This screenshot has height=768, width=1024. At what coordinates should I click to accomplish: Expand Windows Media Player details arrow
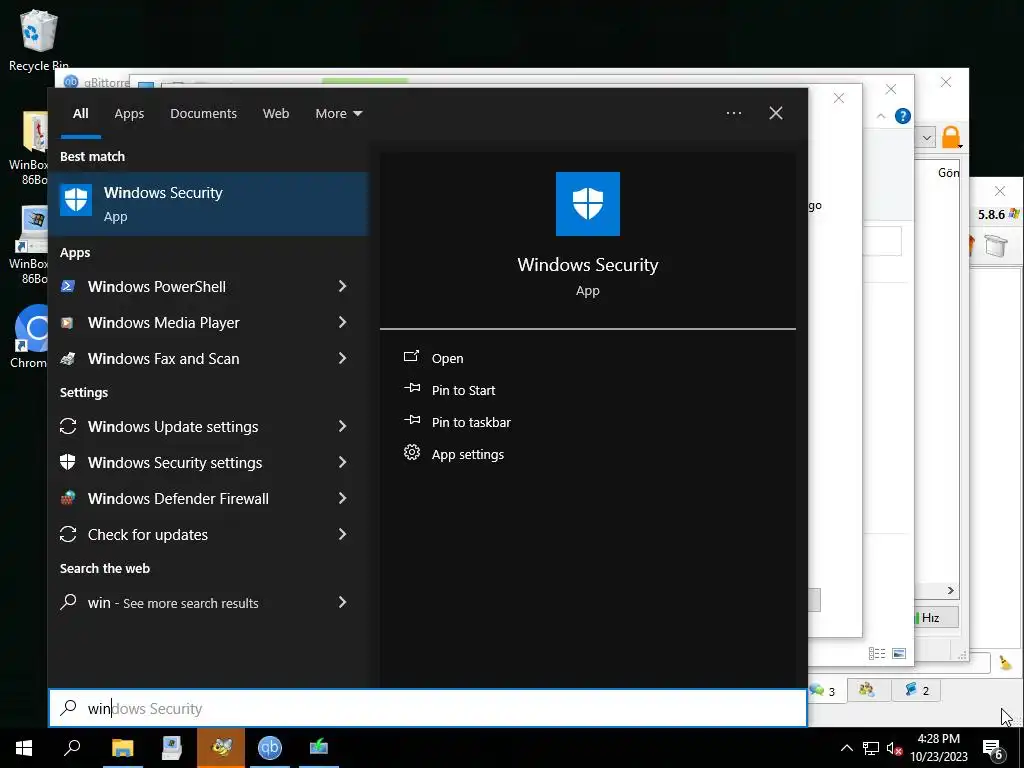point(342,322)
